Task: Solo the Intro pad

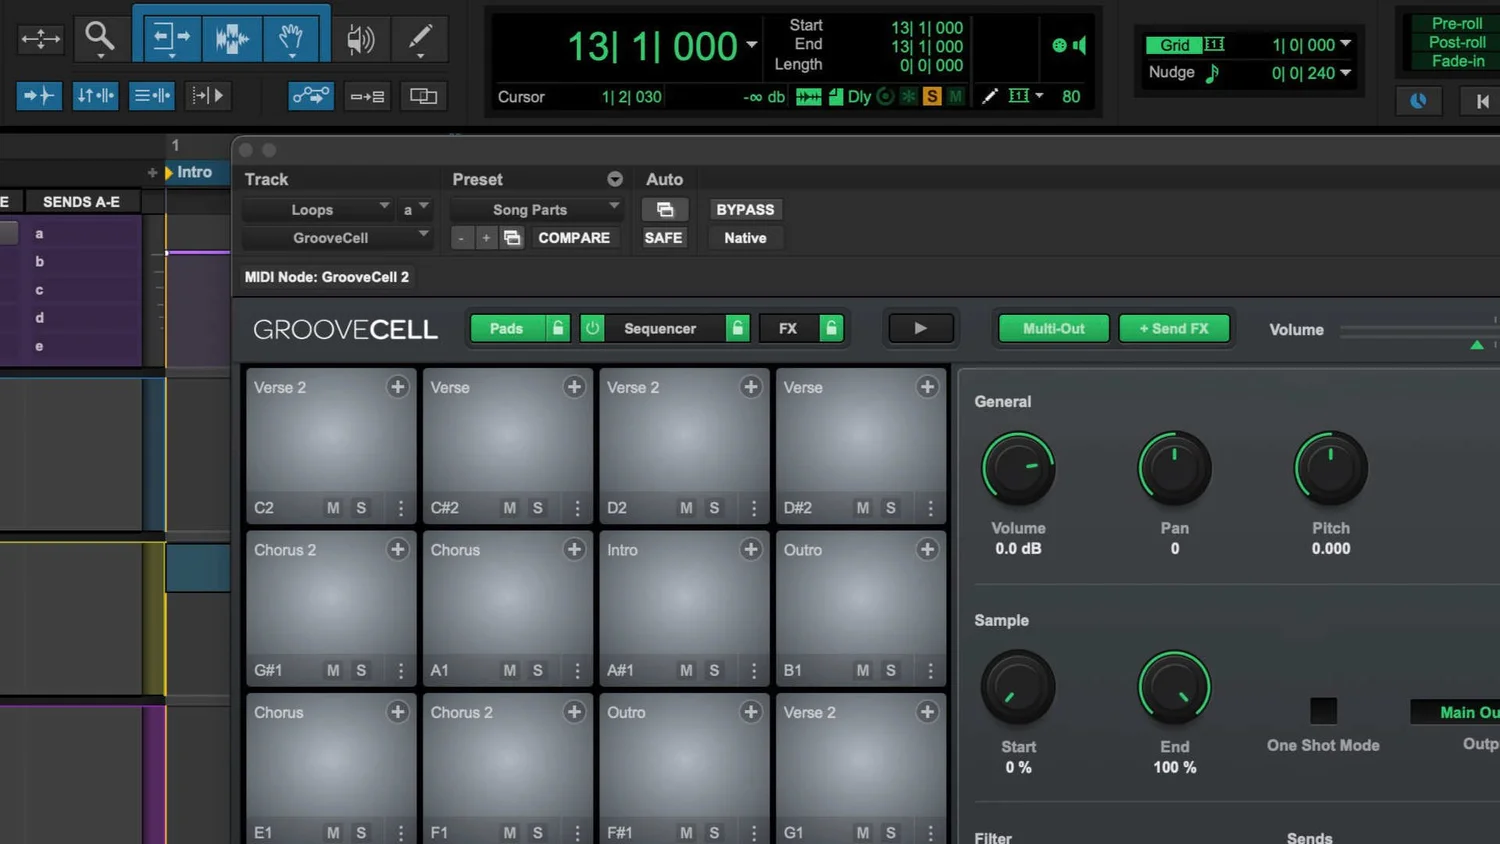Action: click(x=713, y=670)
